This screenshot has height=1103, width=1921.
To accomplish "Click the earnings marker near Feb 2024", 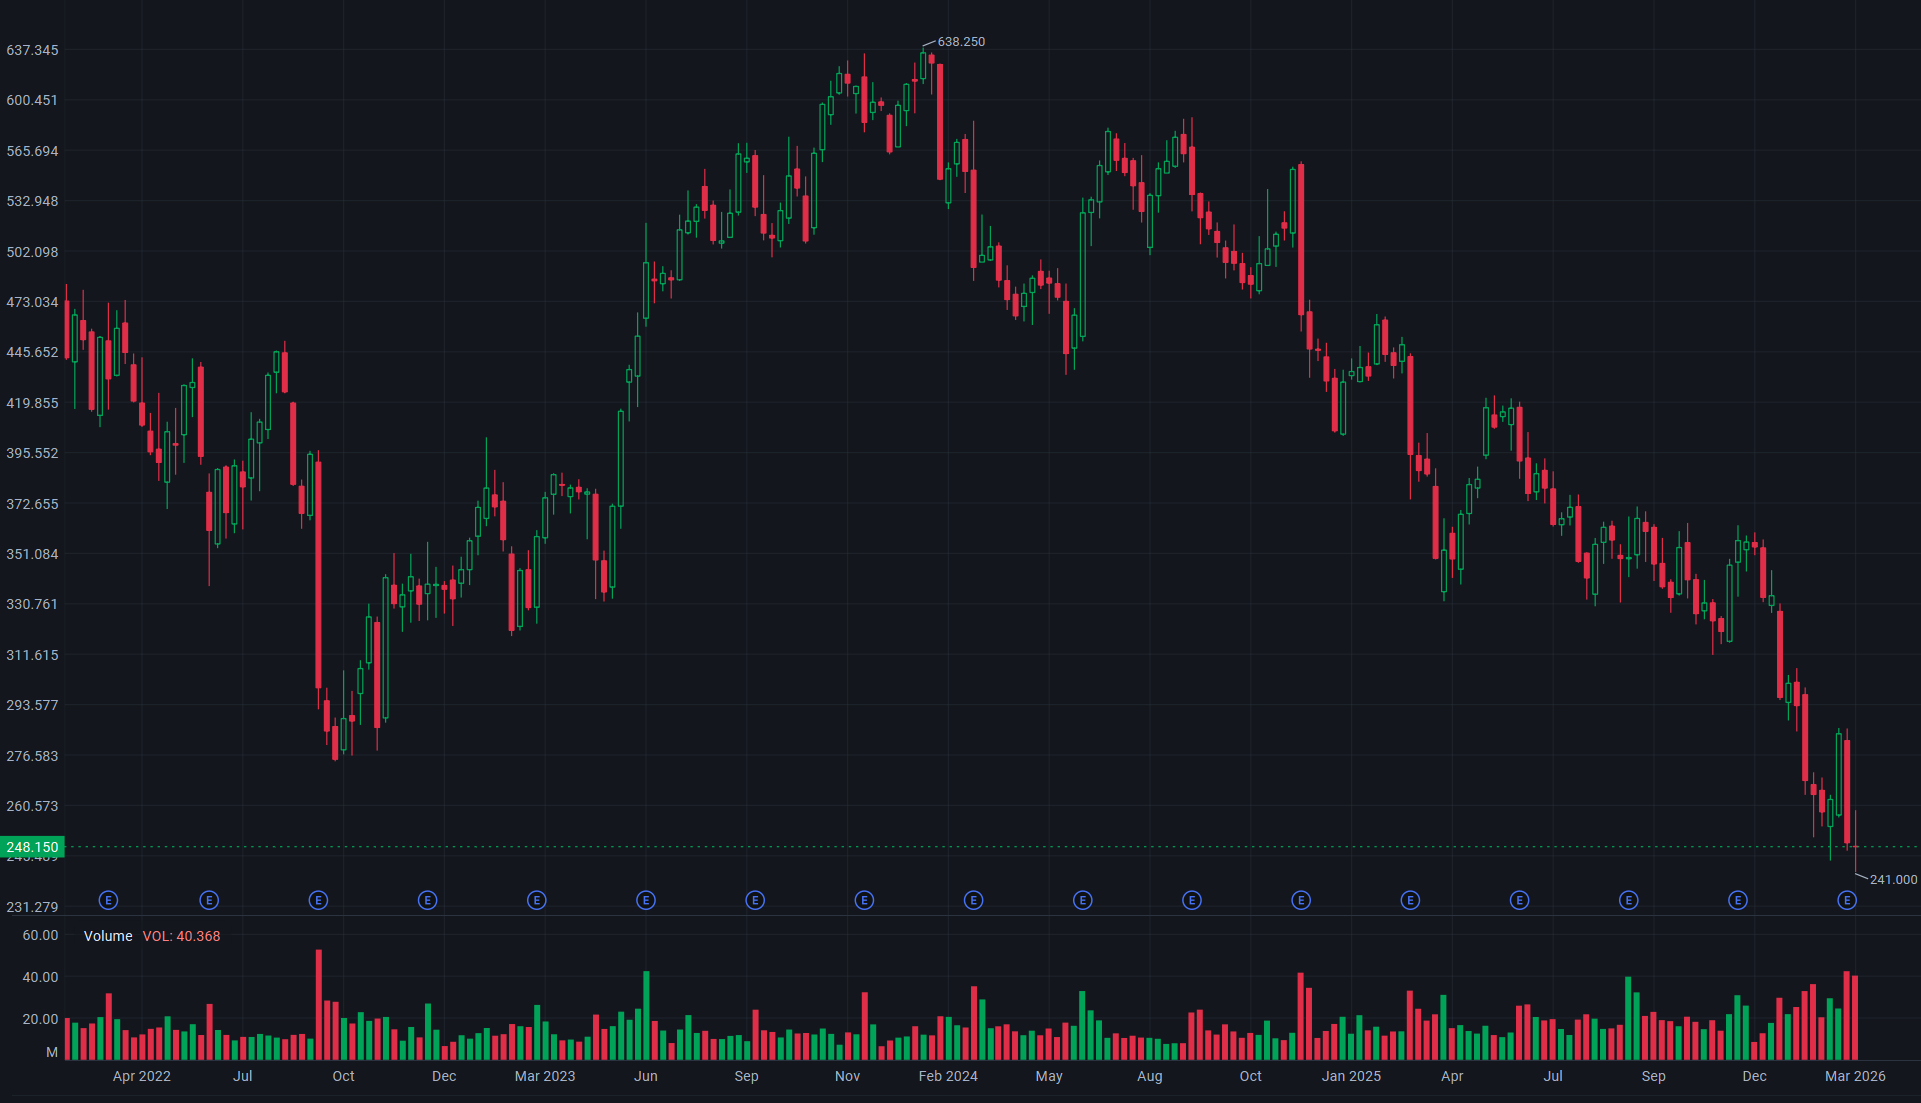I will click(973, 900).
